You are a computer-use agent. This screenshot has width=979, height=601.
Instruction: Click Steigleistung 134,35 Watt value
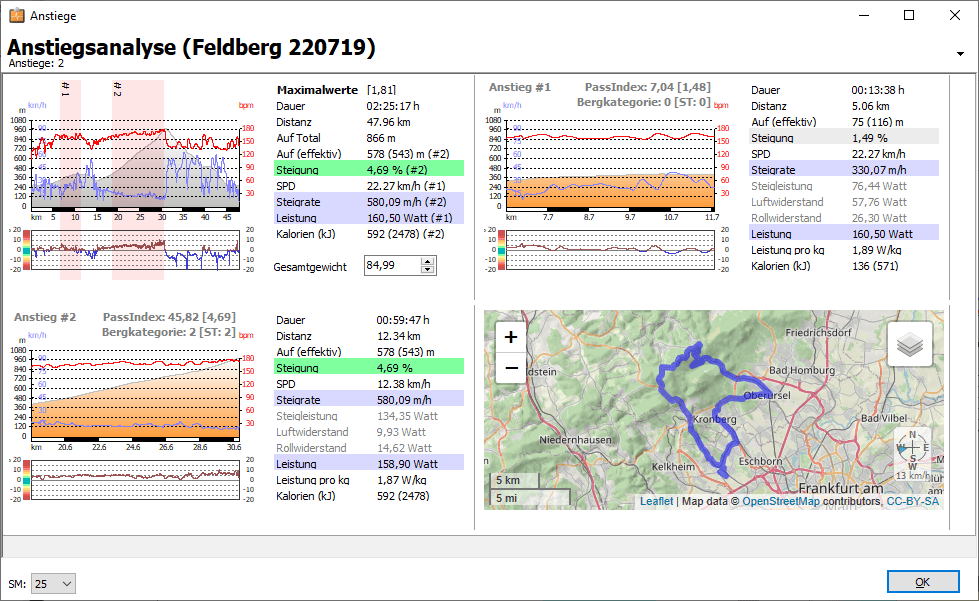pos(407,416)
